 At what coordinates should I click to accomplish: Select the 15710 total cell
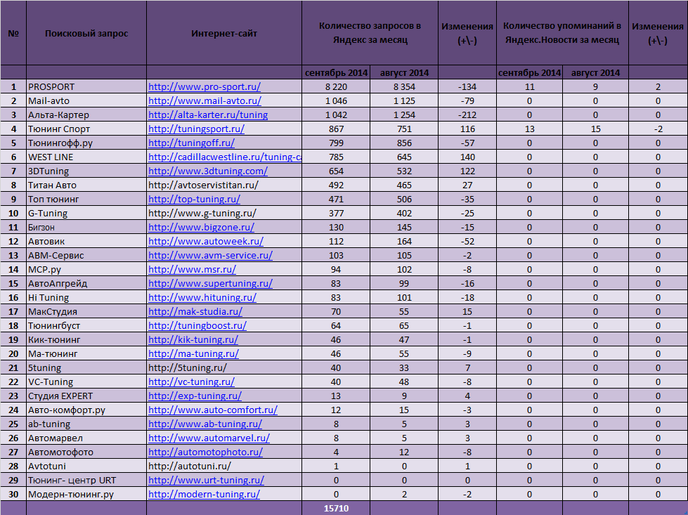[x=336, y=508]
